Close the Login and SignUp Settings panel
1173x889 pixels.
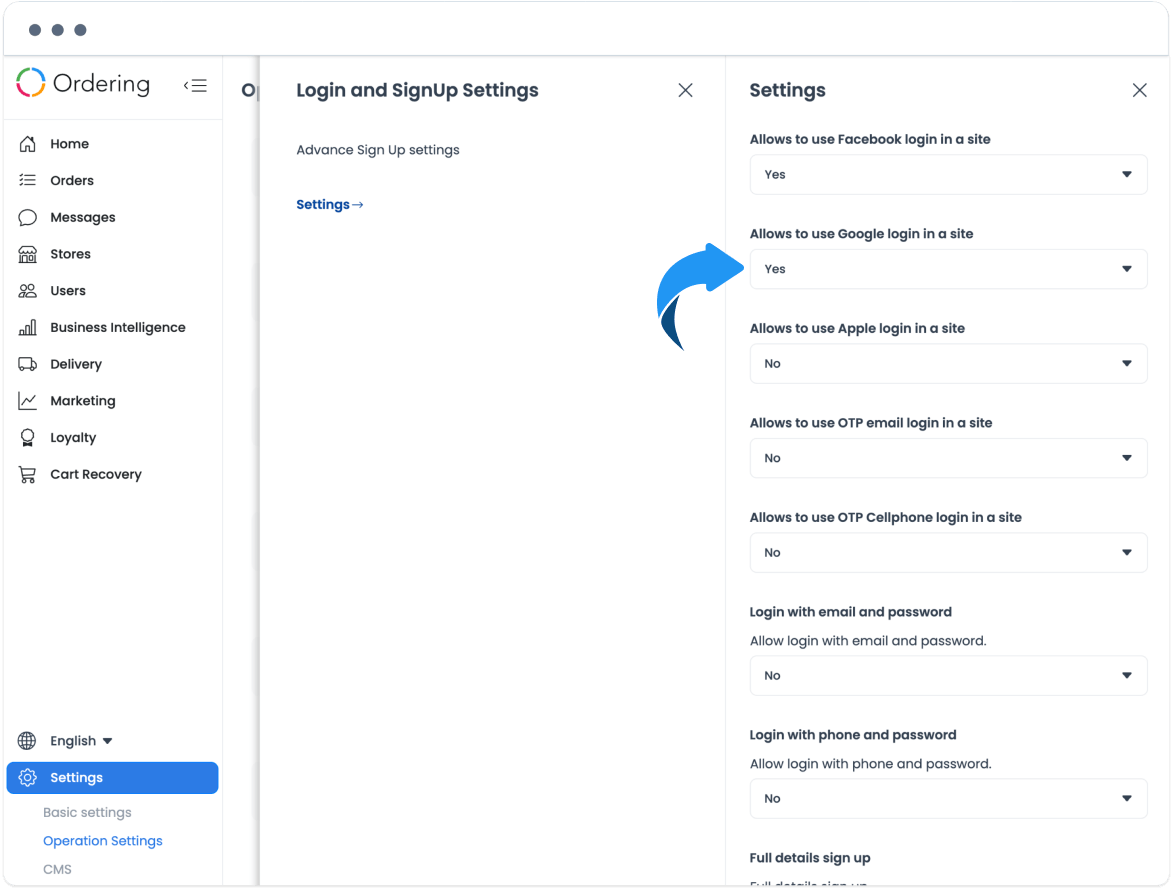685,91
